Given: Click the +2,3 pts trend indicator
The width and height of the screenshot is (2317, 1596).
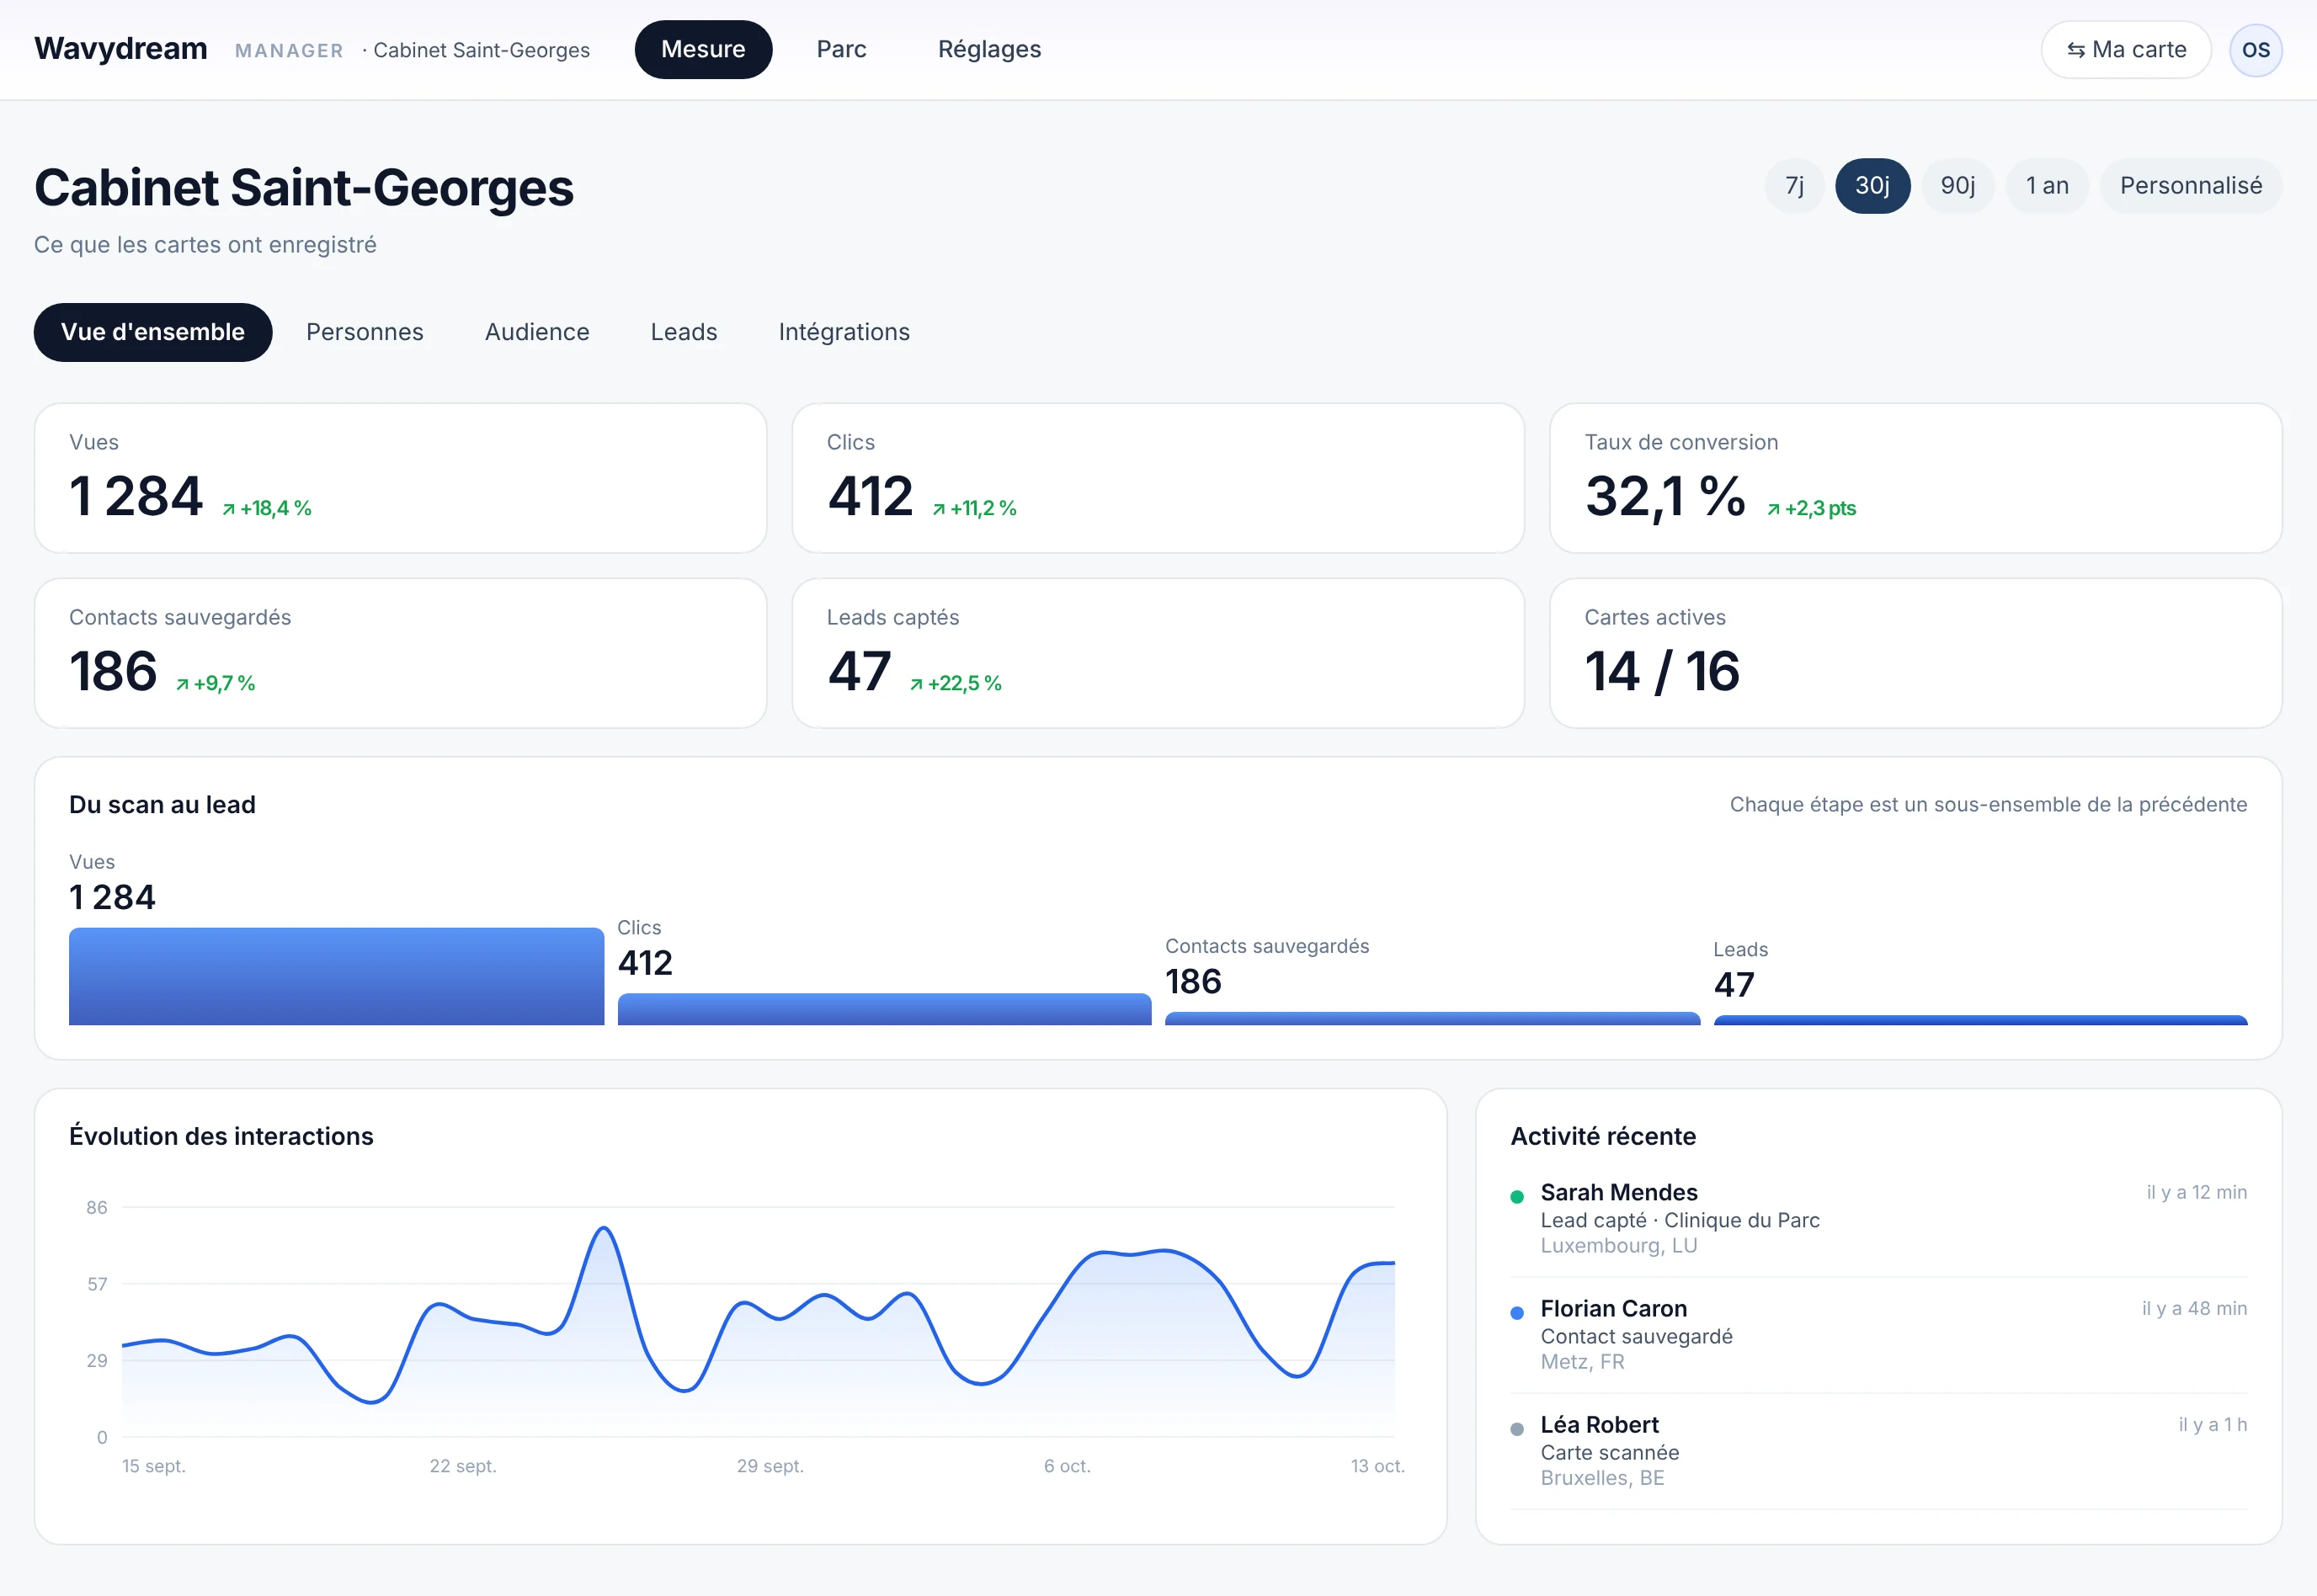Looking at the screenshot, I should [1811, 508].
